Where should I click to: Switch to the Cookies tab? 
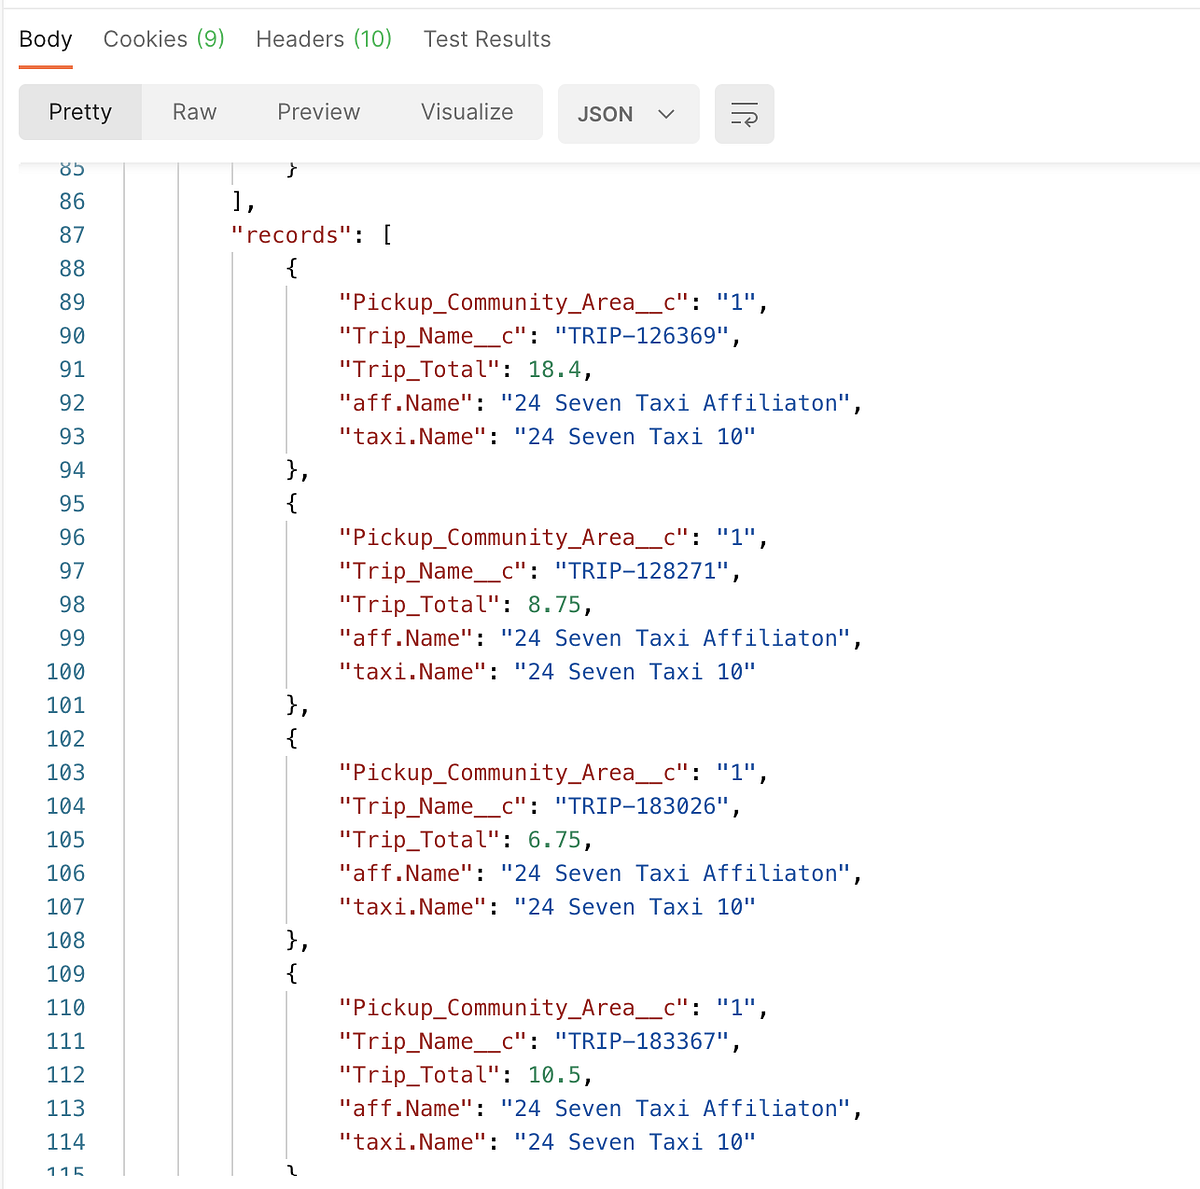pos(163,39)
